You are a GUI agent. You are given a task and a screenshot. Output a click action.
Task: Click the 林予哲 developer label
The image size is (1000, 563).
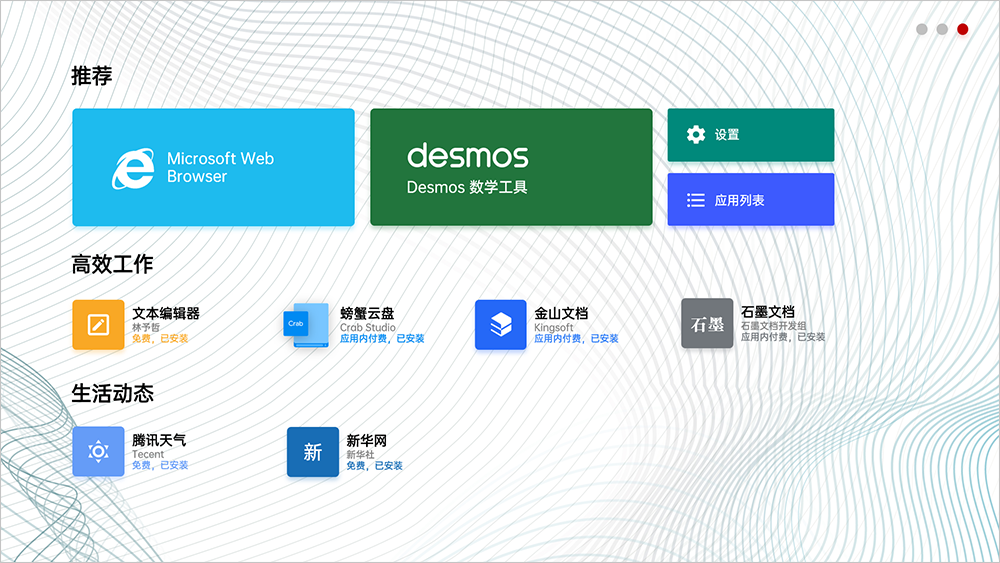click(x=146, y=327)
